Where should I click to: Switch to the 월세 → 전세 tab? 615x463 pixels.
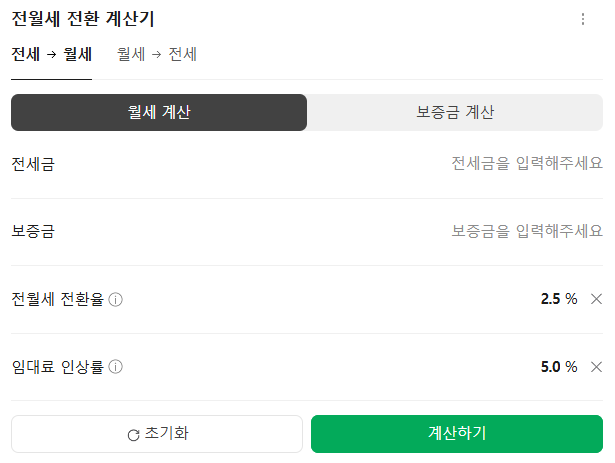(x=157, y=55)
